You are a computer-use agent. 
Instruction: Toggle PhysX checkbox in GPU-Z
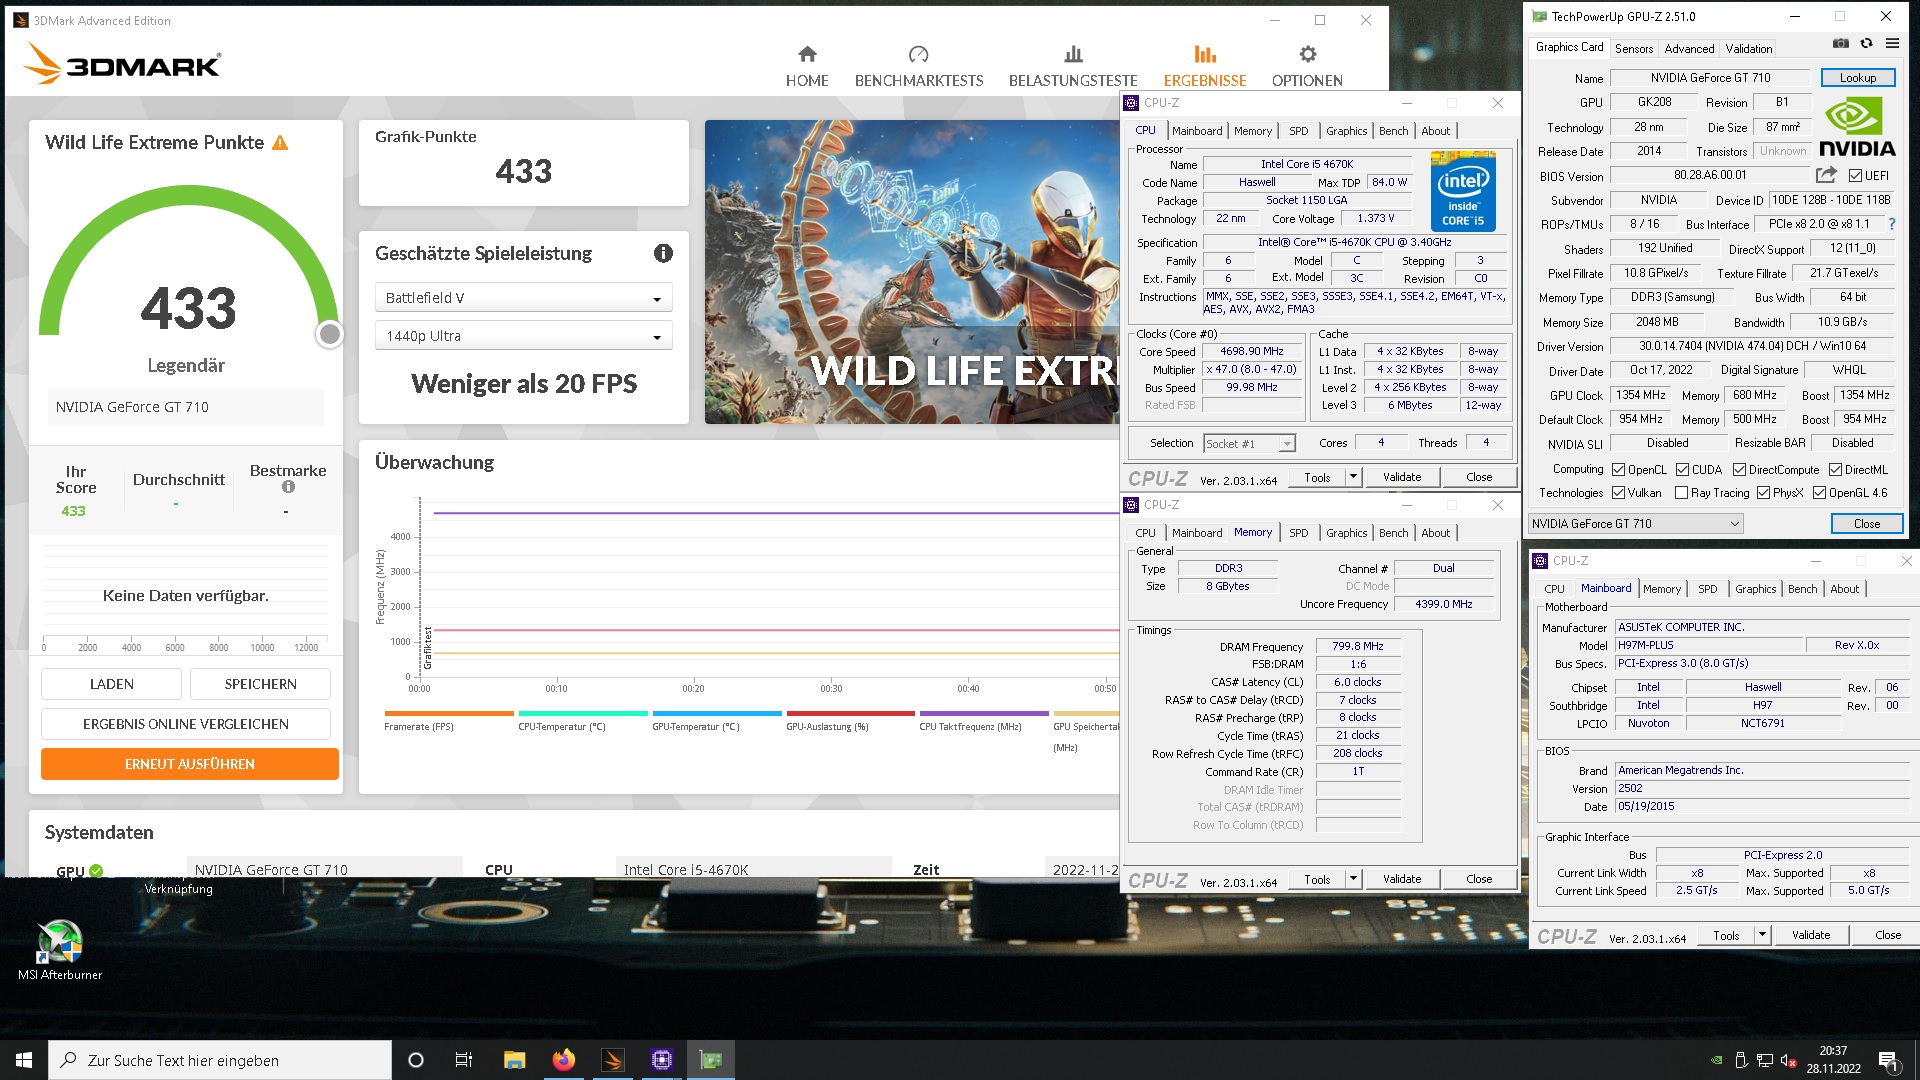[1763, 493]
